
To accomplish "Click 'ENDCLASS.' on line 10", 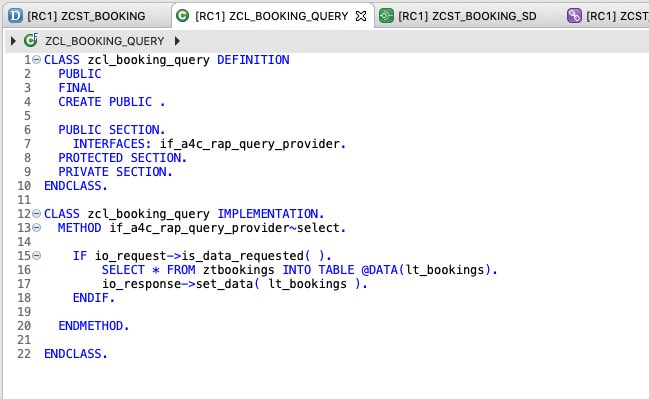I will pos(76,186).
